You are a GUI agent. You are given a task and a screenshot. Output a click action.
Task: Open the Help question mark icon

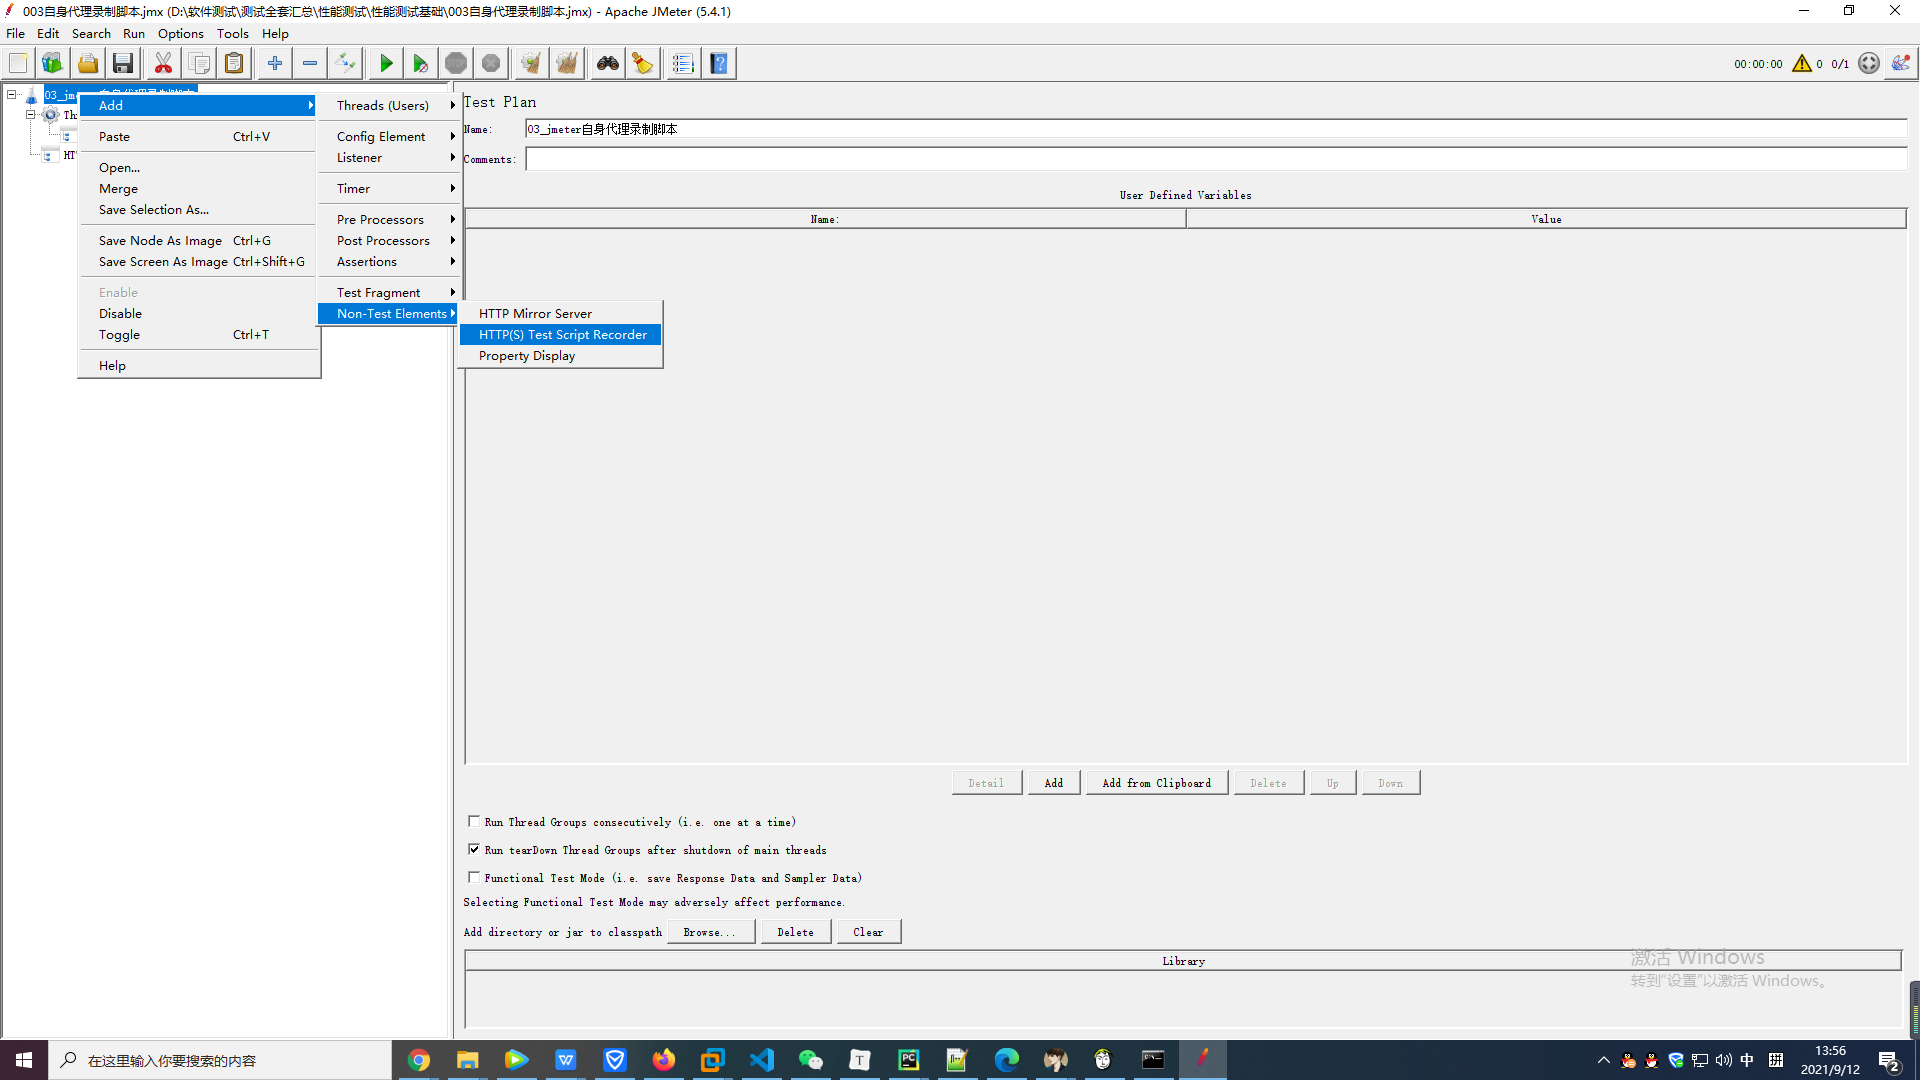tap(719, 64)
